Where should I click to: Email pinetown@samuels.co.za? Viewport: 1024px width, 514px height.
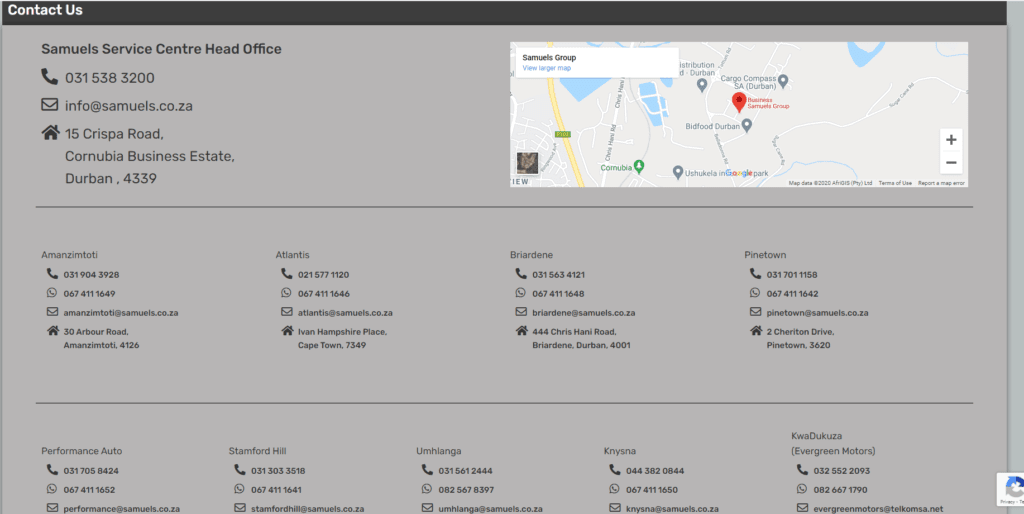[818, 313]
